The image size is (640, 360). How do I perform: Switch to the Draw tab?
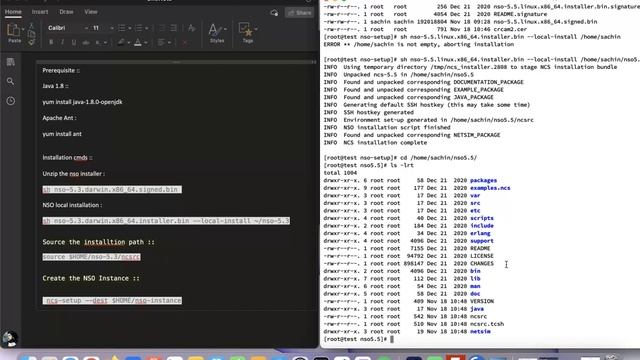[x=66, y=12]
